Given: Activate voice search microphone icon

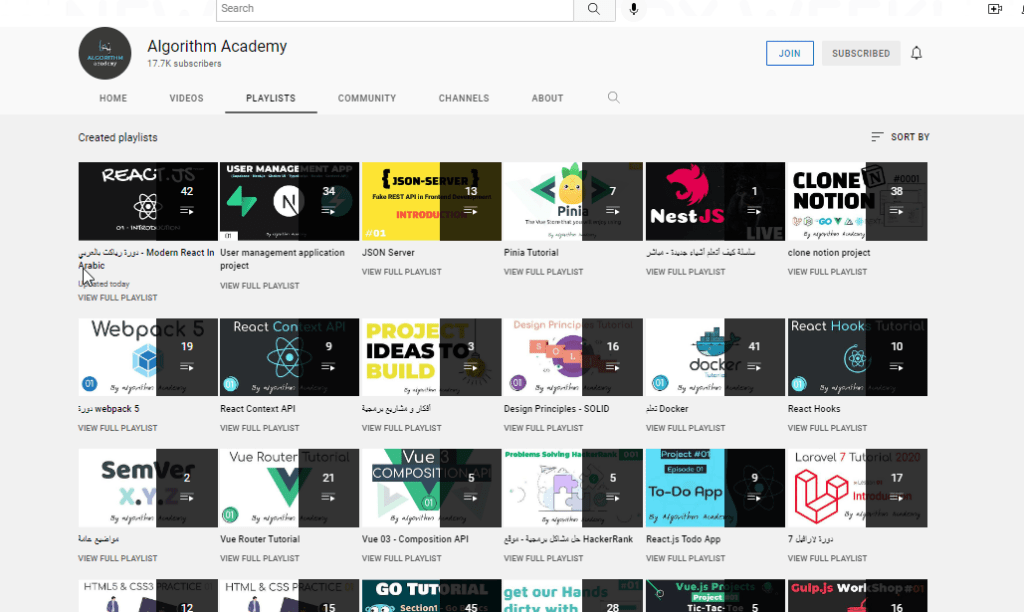Looking at the screenshot, I should (633, 9).
